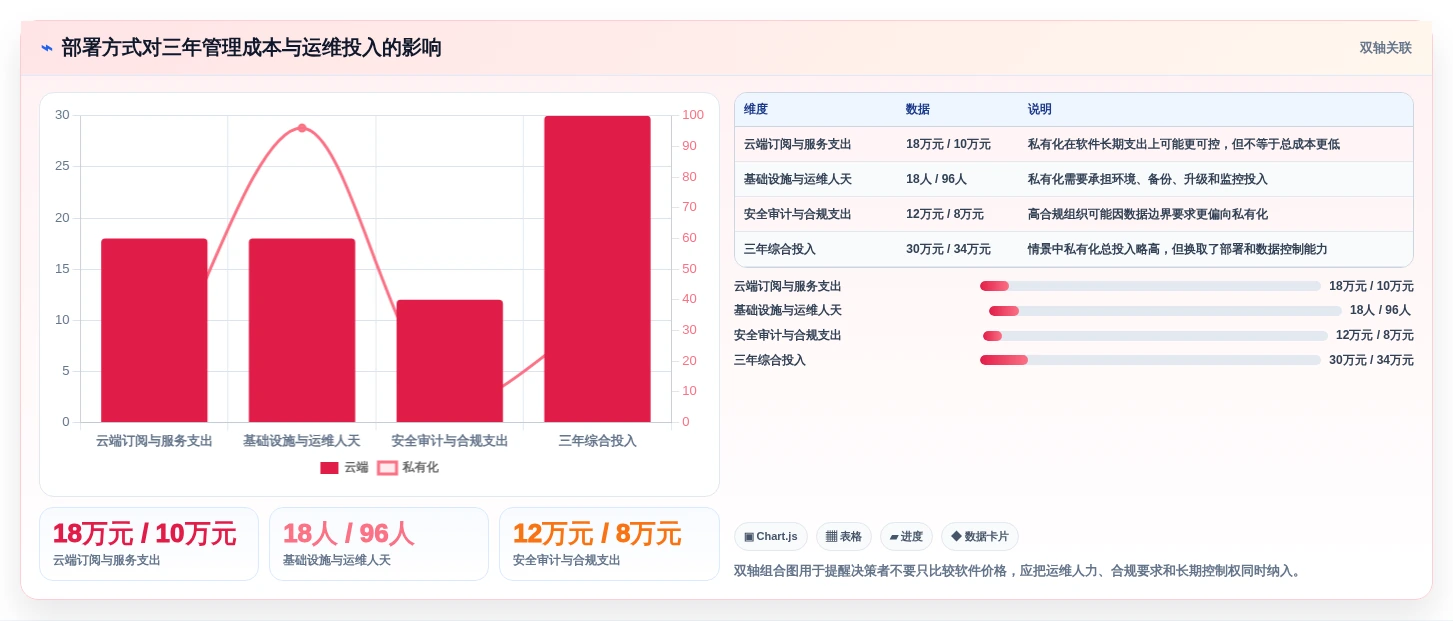Click table cell 三年综合投入

[780, 250]
